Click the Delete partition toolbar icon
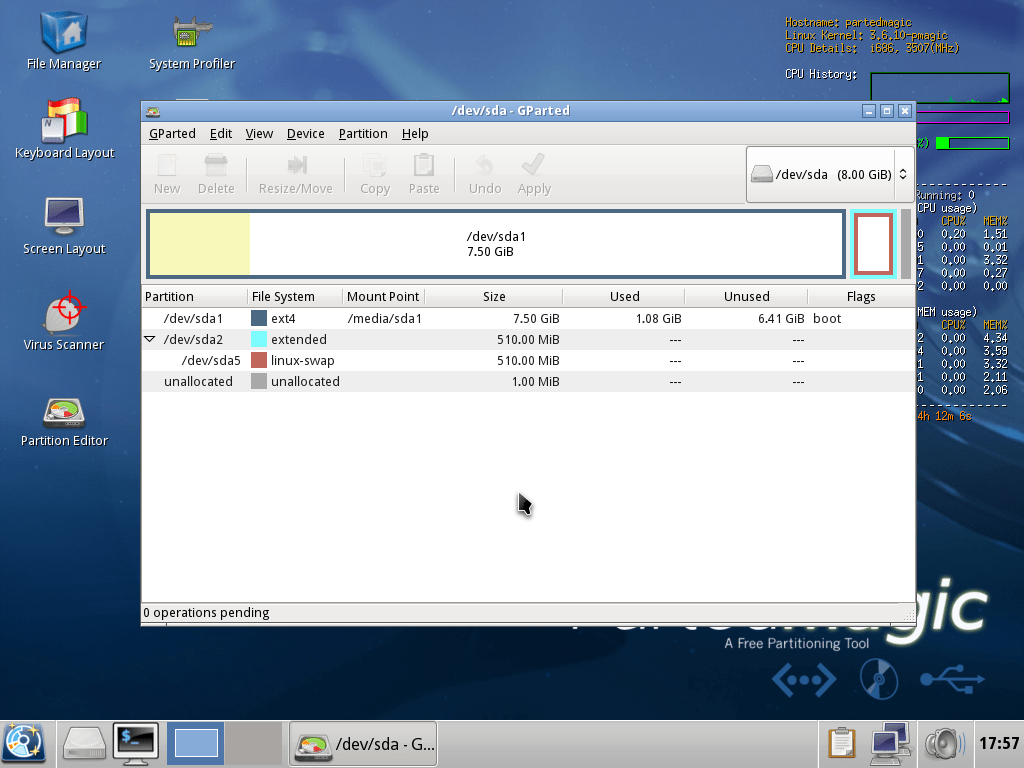Image resolution: width=1024 pixels, height=768 pixels. pyautogui.click(x=216, y=173)
